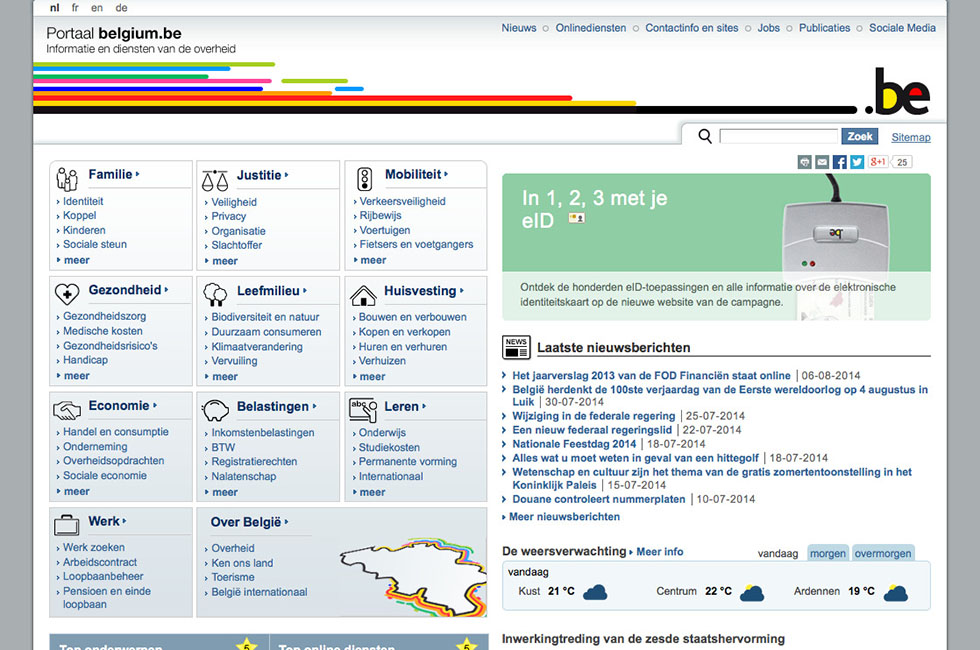Open Verkeersveiligheid under Mobiliteit
Image resolution: width=980 pixels, height=650 pixels.
coord(402,201)
